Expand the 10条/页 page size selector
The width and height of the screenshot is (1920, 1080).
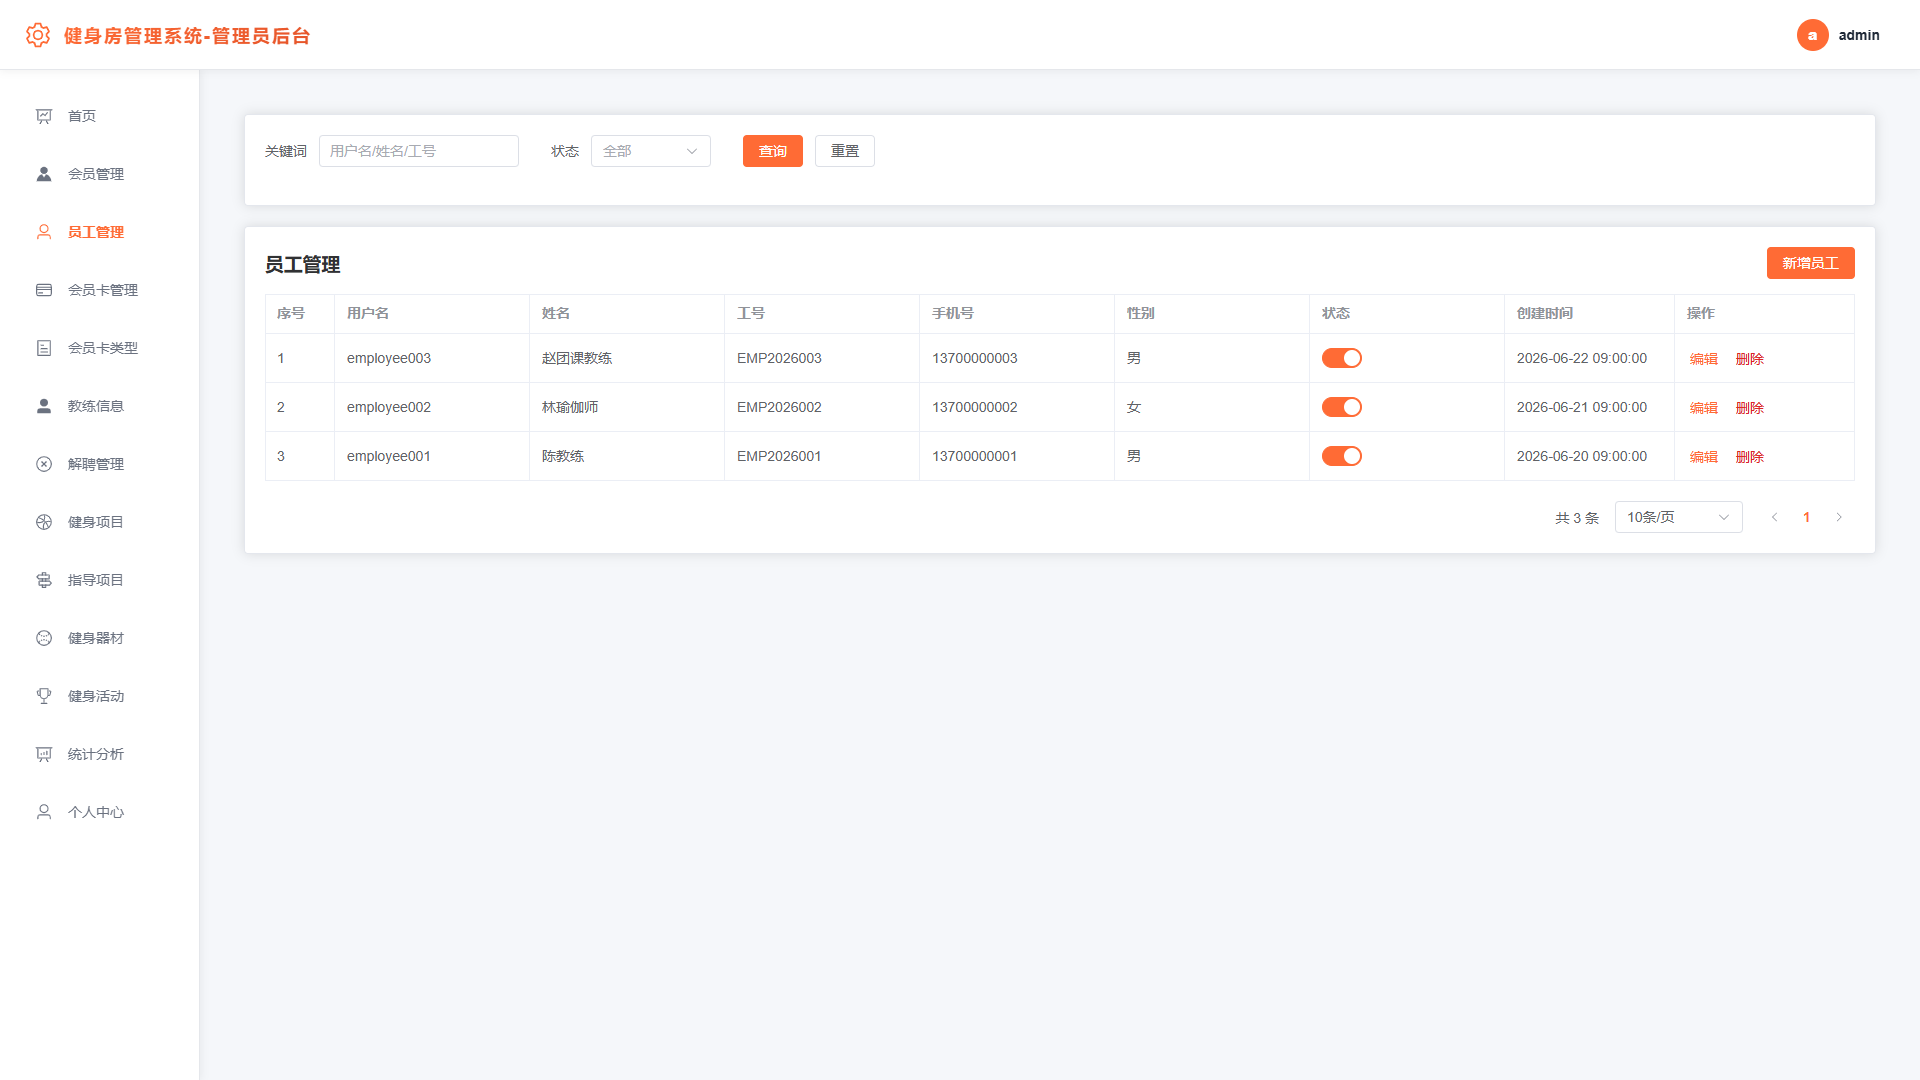[x=1678, y=517]
